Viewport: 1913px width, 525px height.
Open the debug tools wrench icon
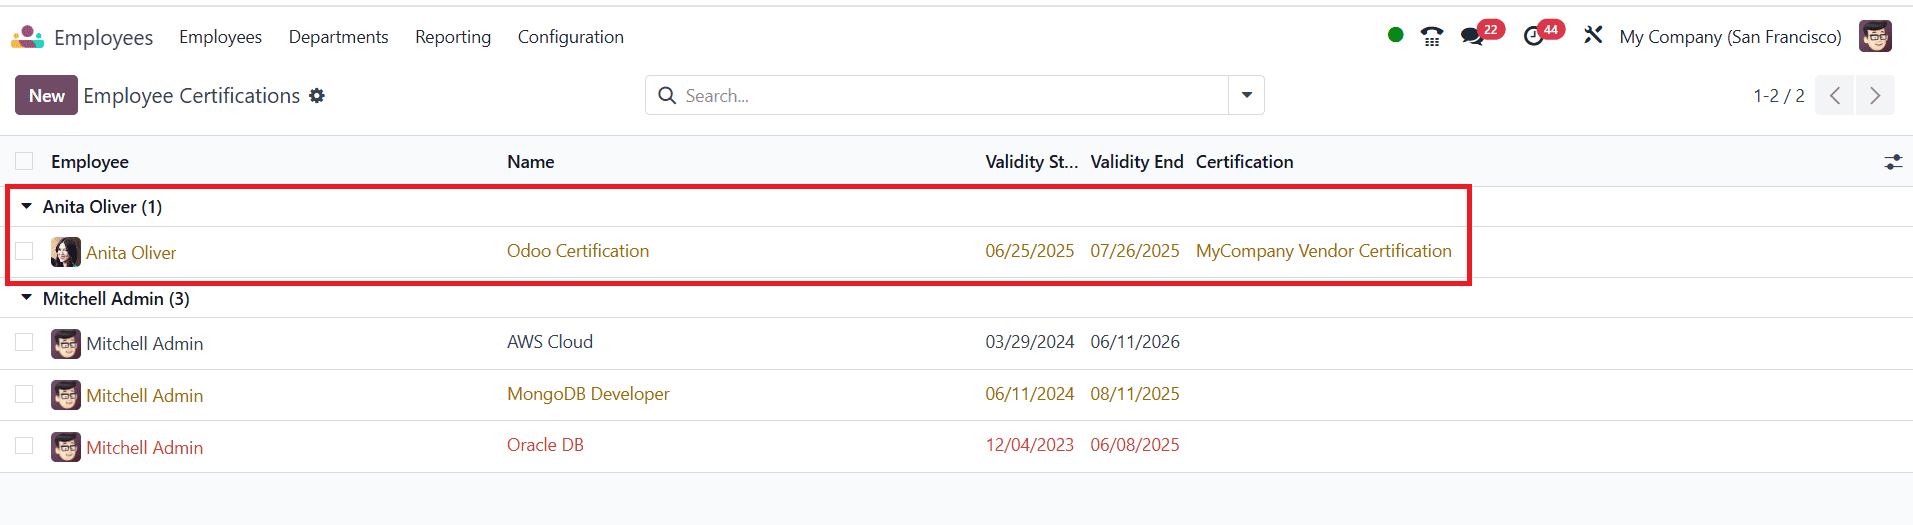(x=1593, y=36)
